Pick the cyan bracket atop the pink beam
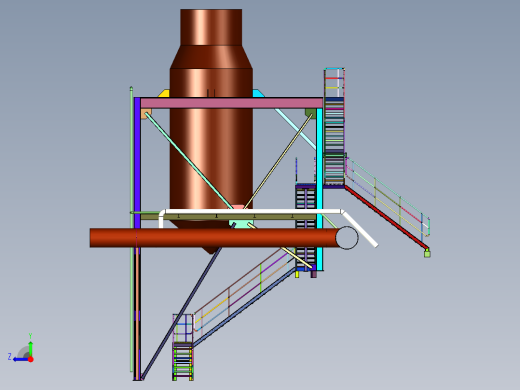 [258, 93]
